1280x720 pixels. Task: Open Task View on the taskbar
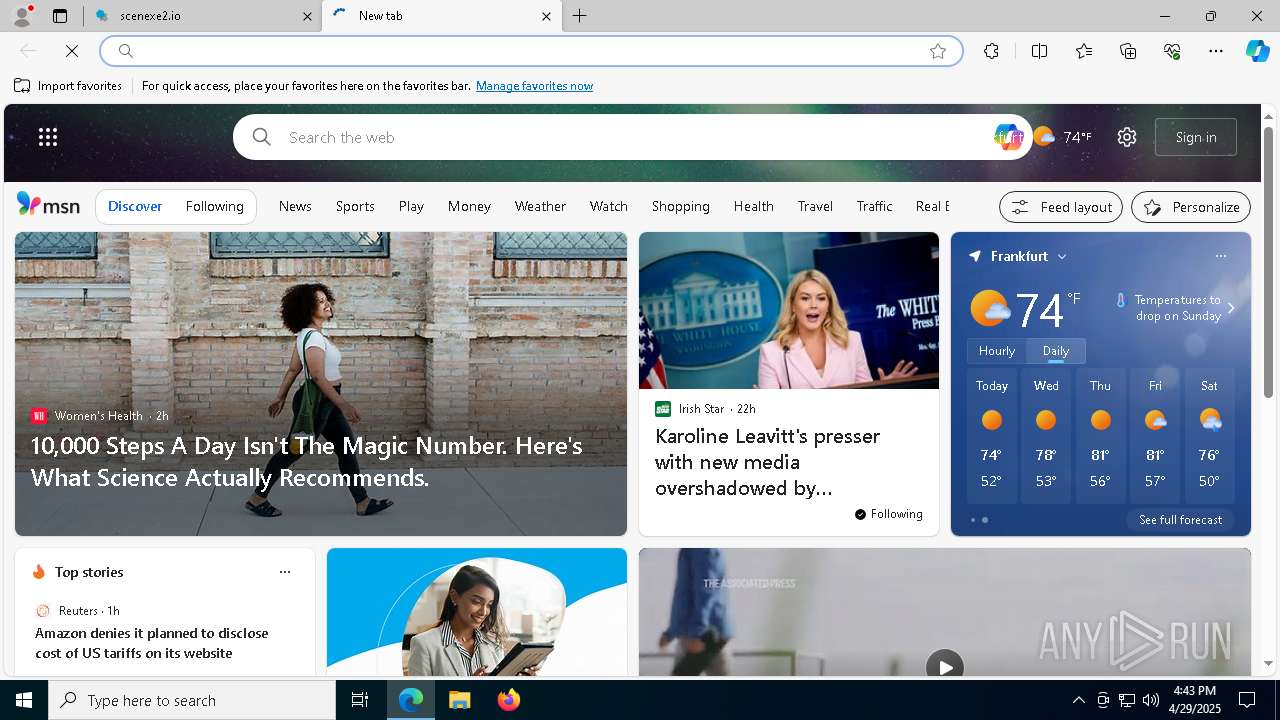(x=360, y=700)
